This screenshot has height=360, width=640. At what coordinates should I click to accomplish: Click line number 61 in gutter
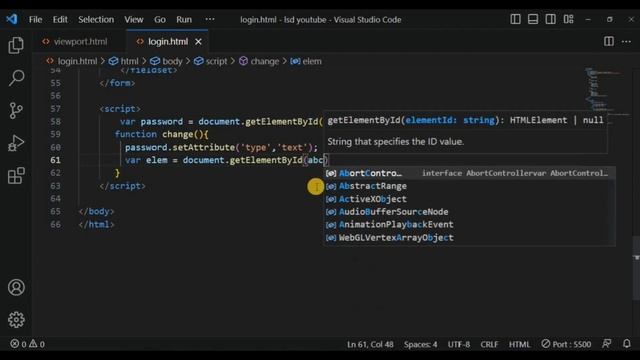(55, 160)
